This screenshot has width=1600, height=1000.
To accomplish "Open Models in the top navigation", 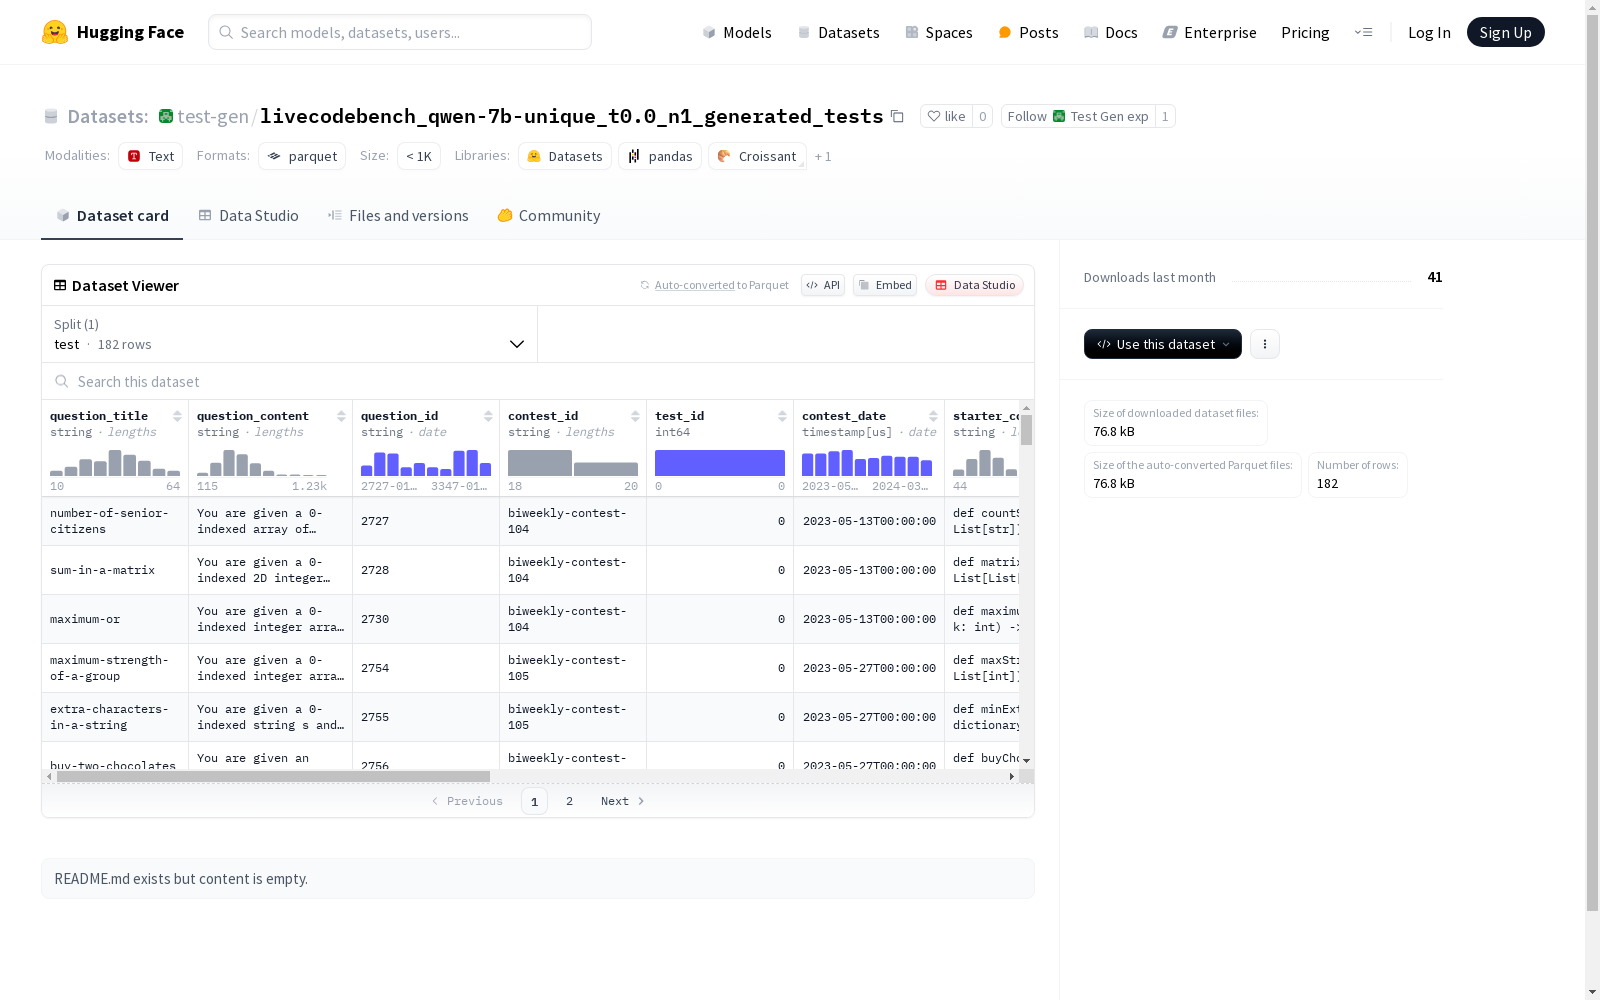I will point(737,32).
